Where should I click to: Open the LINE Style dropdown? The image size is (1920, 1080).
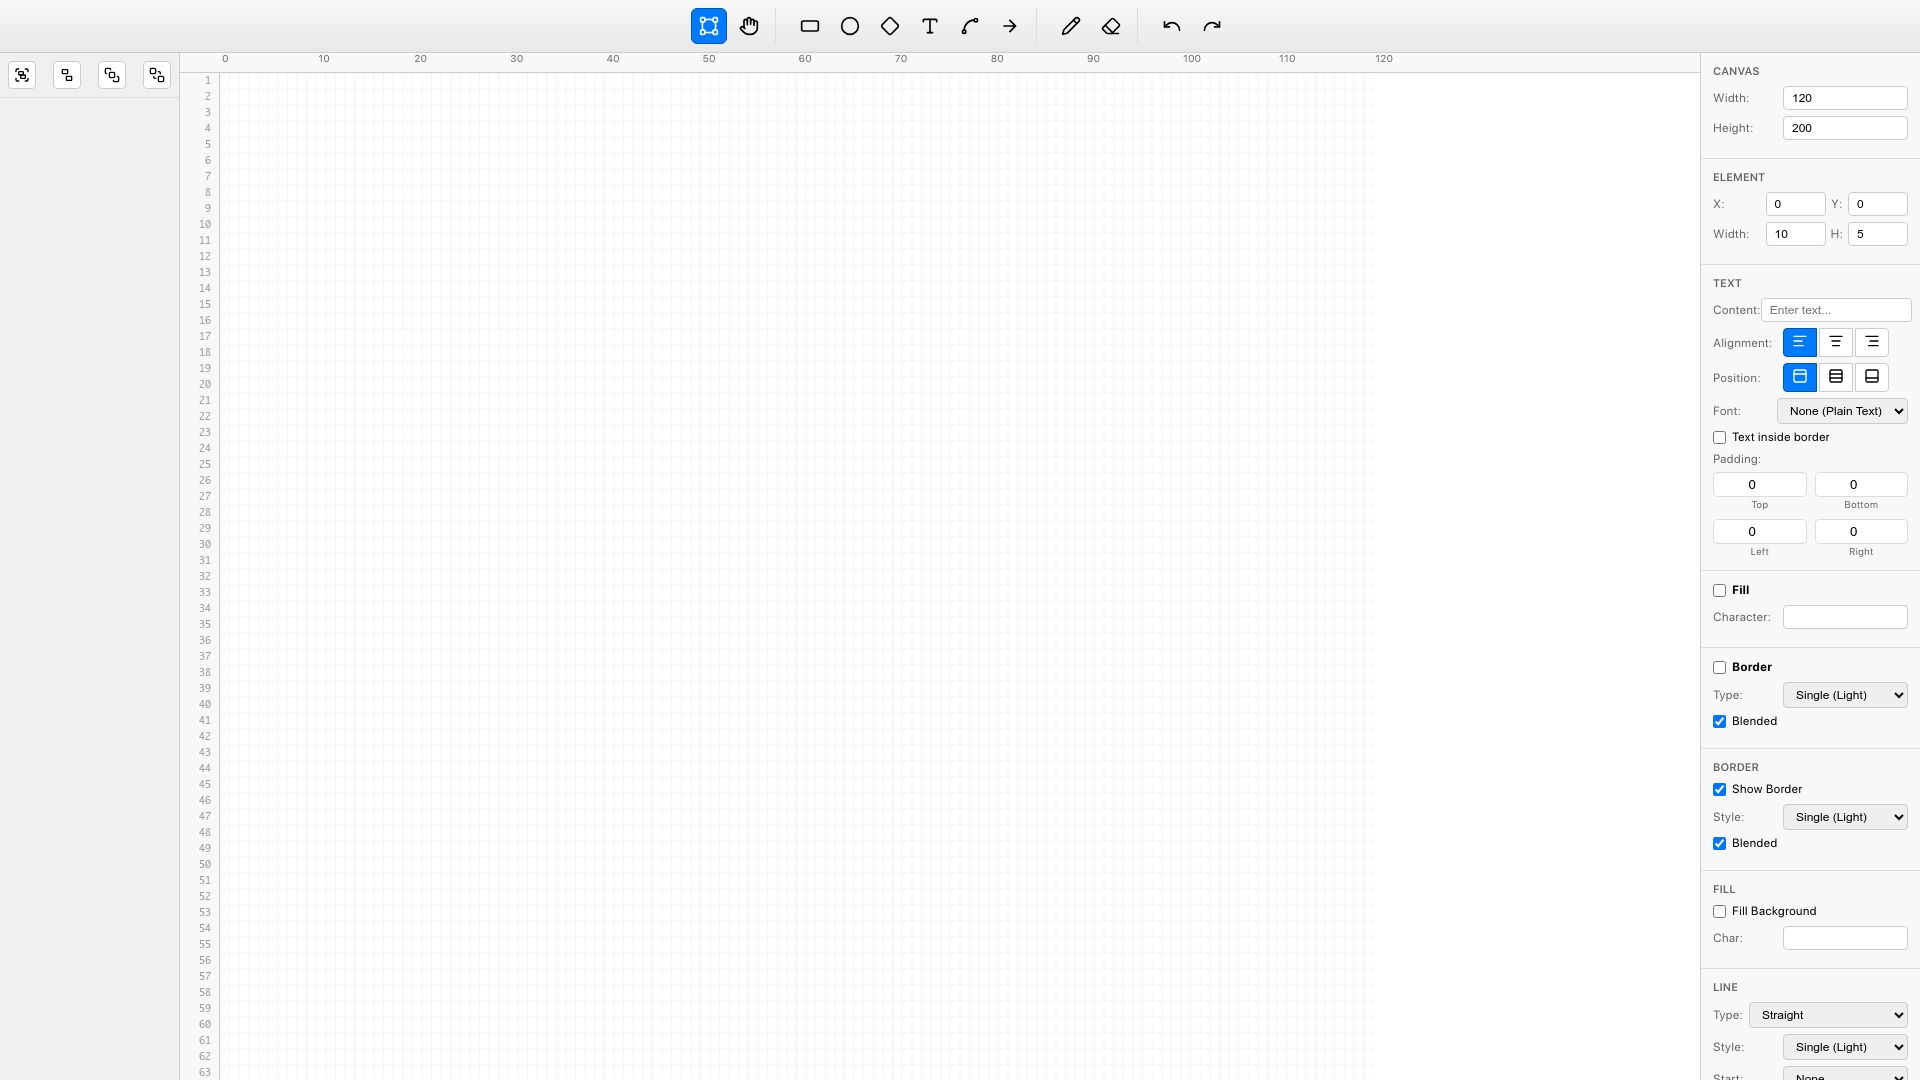pyautogui.click(x=1845, y=1047)
